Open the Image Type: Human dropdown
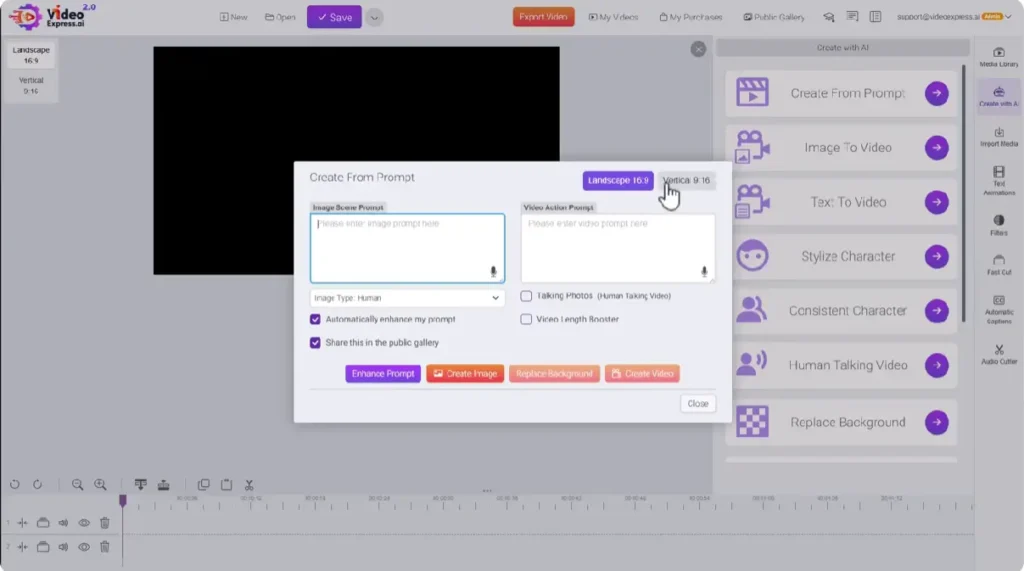This screenshot has width=1024, height=571. (x=407, y=298)
